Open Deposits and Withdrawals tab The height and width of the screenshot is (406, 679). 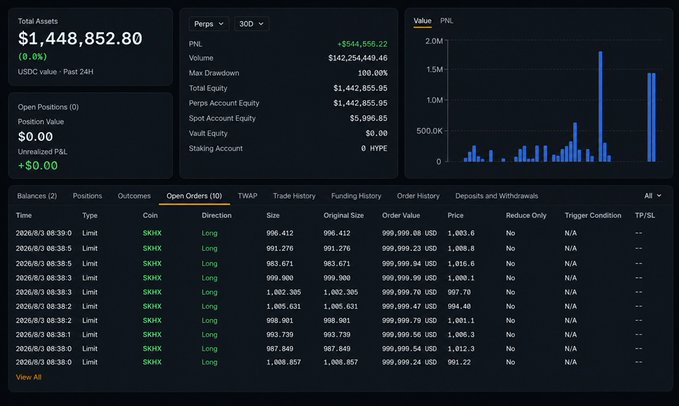click(x=496, y=196)
